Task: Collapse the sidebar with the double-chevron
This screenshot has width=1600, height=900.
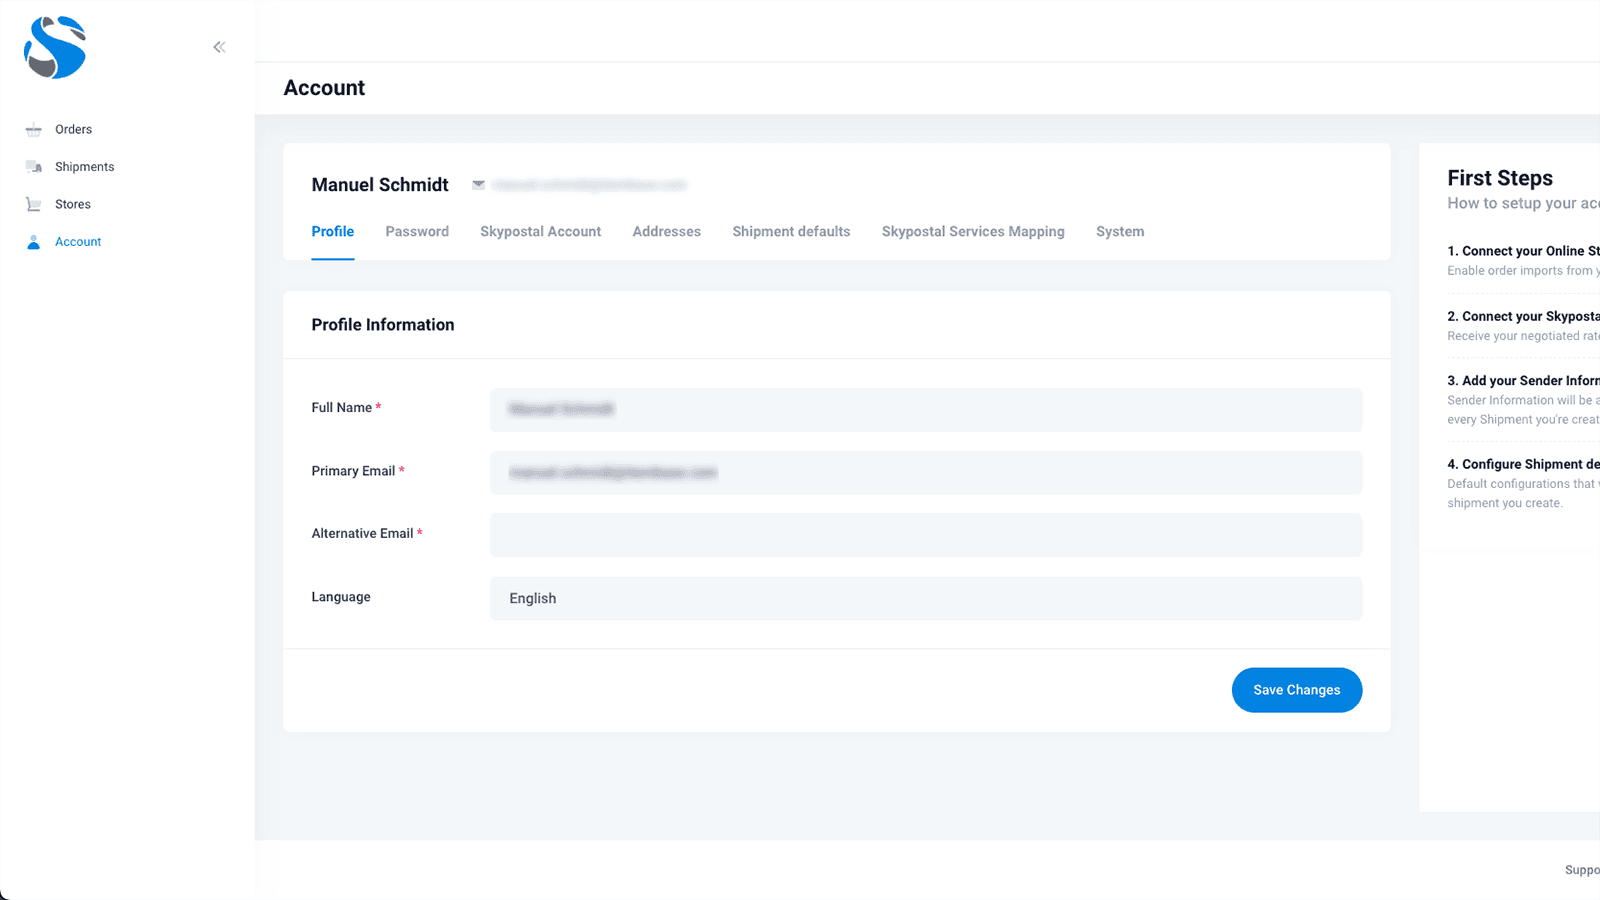Action: [x=219, y=46]
